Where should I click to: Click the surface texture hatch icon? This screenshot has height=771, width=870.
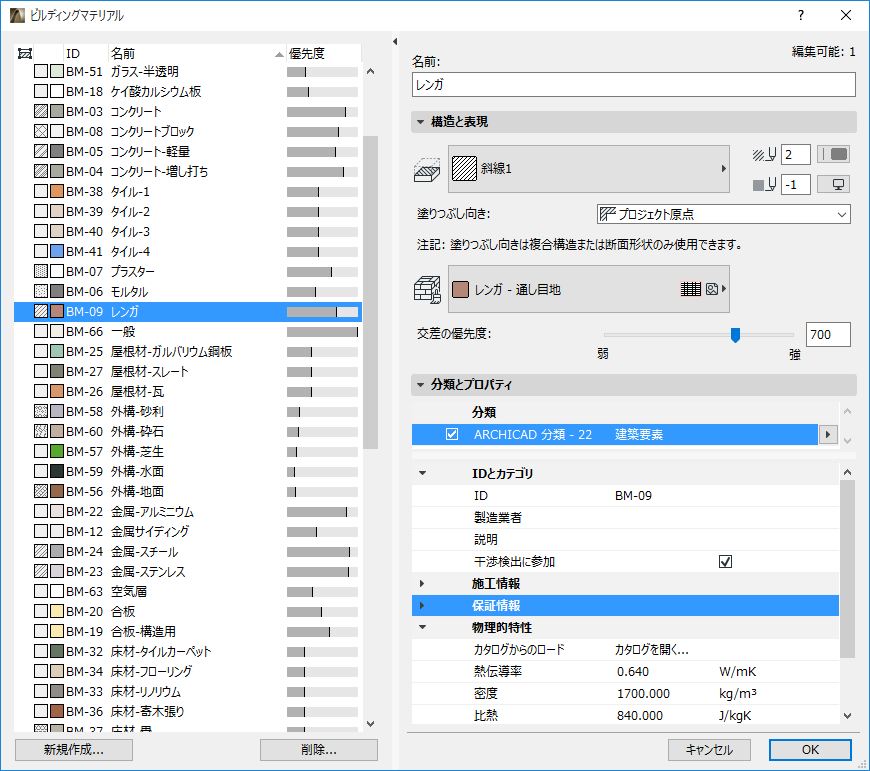(x=690, y=289)
